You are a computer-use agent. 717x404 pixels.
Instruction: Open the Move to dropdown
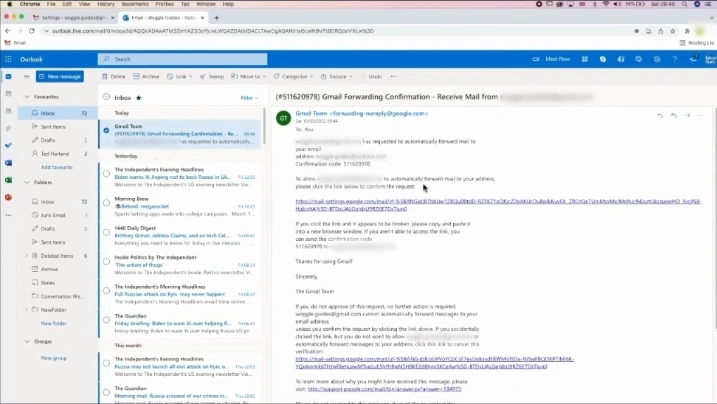point(248,76)
